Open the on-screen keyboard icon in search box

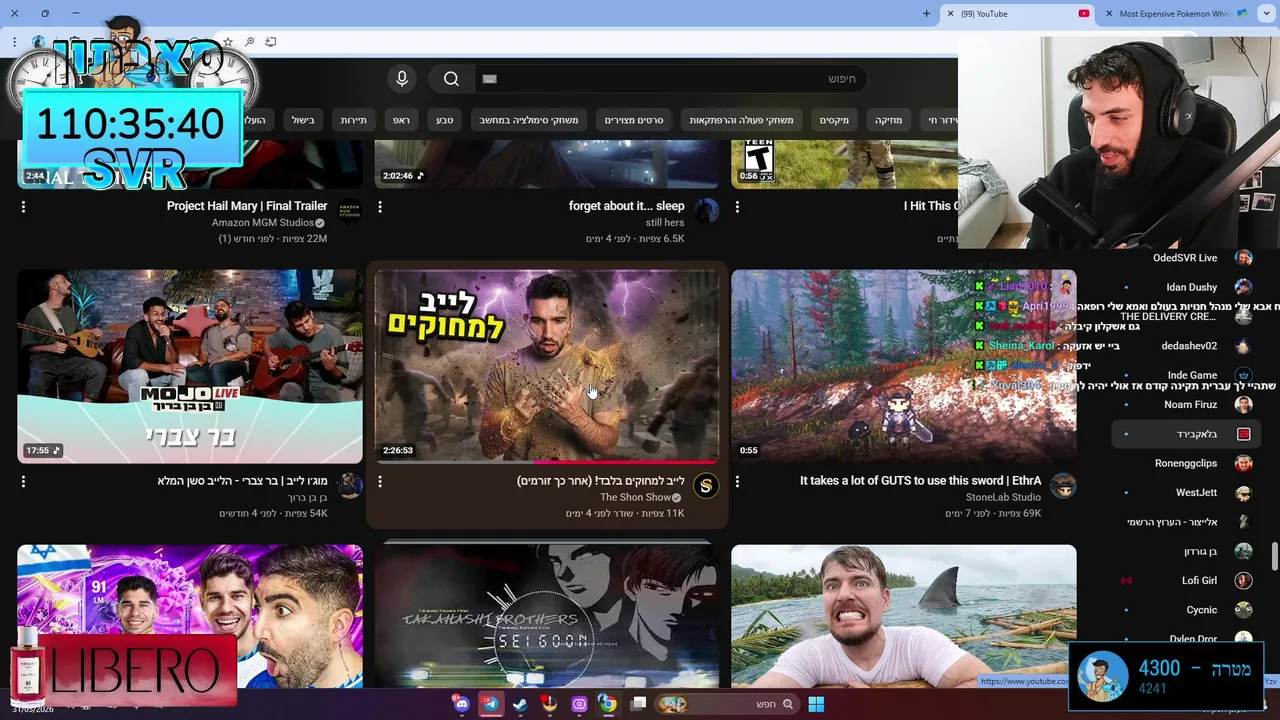tap(489, 79)
